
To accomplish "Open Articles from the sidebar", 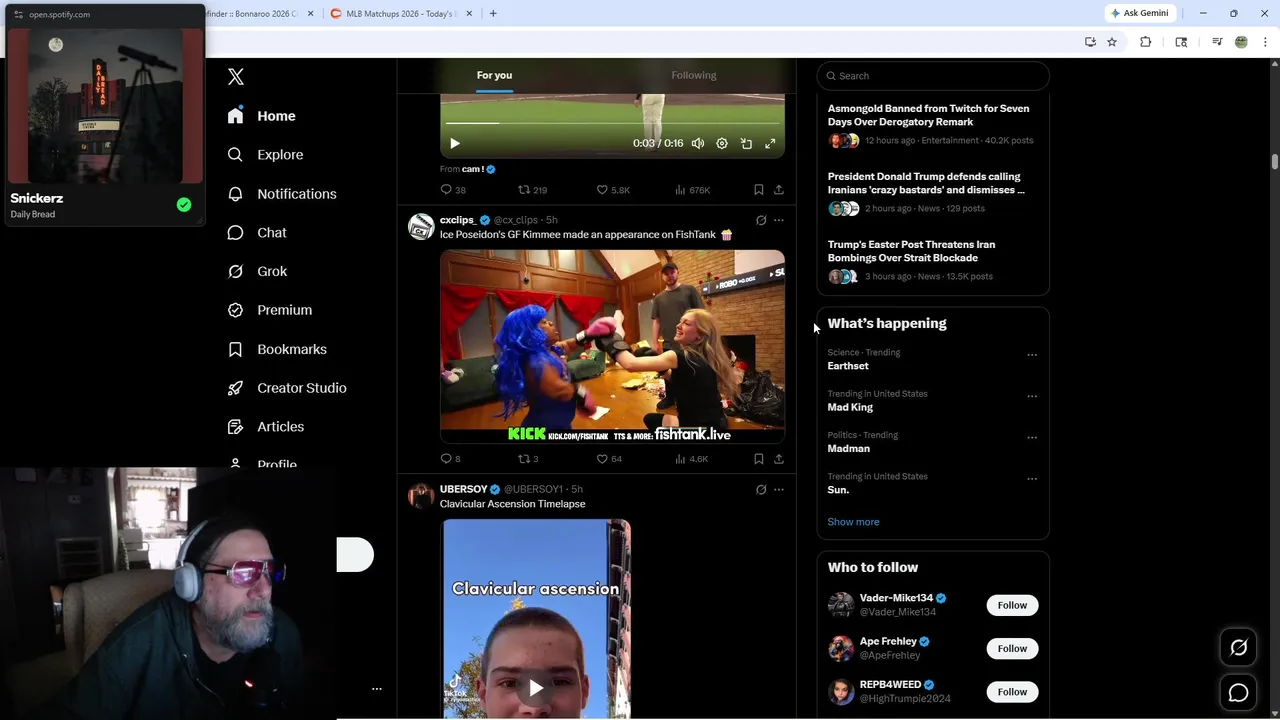I will [265, 427].
